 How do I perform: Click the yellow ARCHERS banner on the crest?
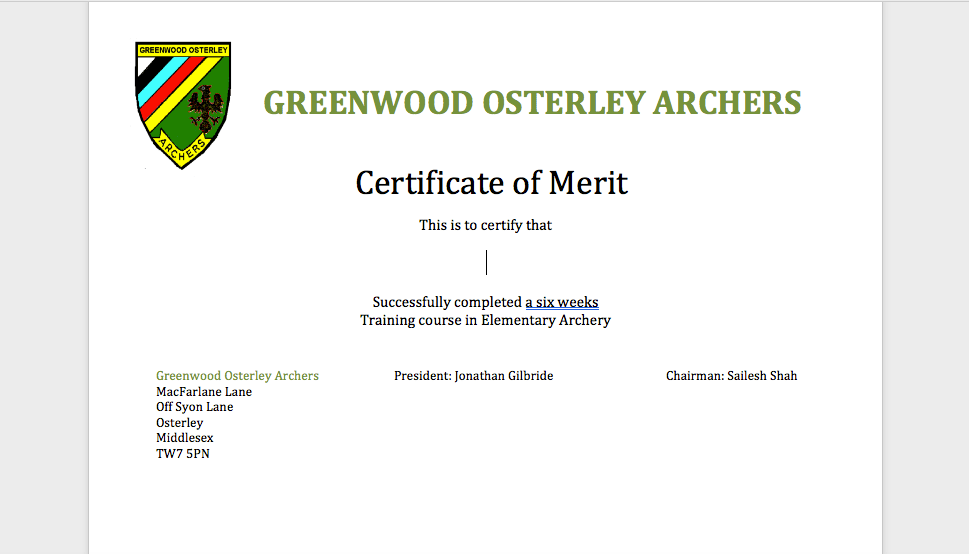coord(184,148)
